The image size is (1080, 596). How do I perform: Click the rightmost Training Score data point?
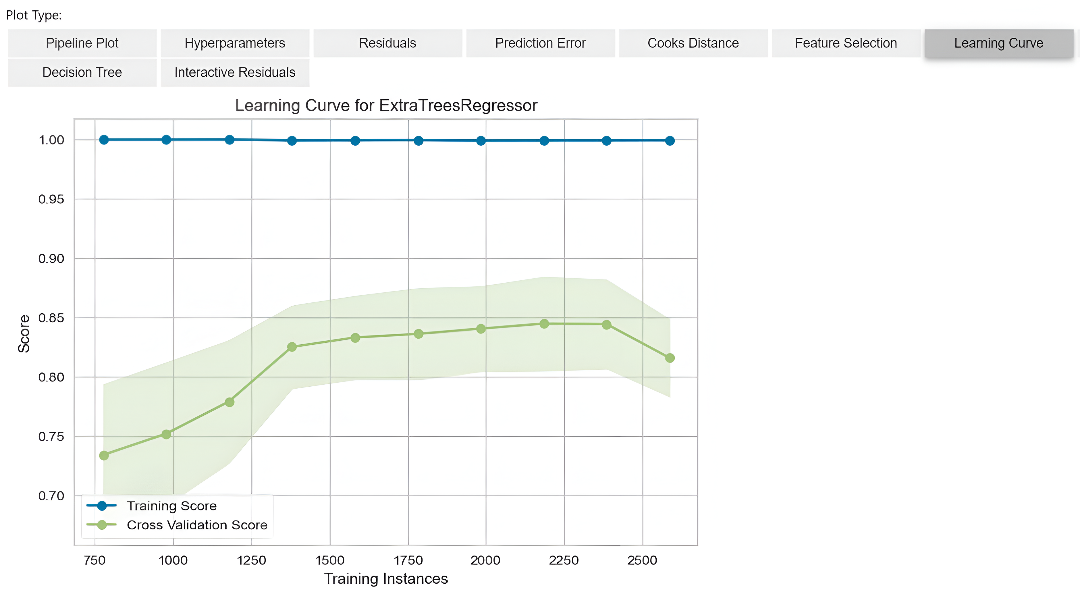(x=669, y=141)
